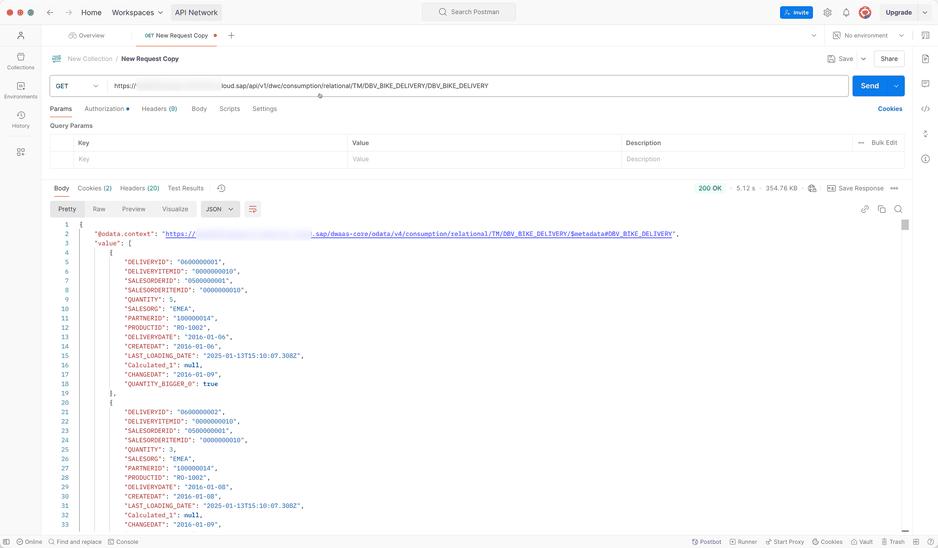Open the configure sidebar grid icon
Image resolution: width=938 pixels, height=548 pixels.
tap(21, 152)
